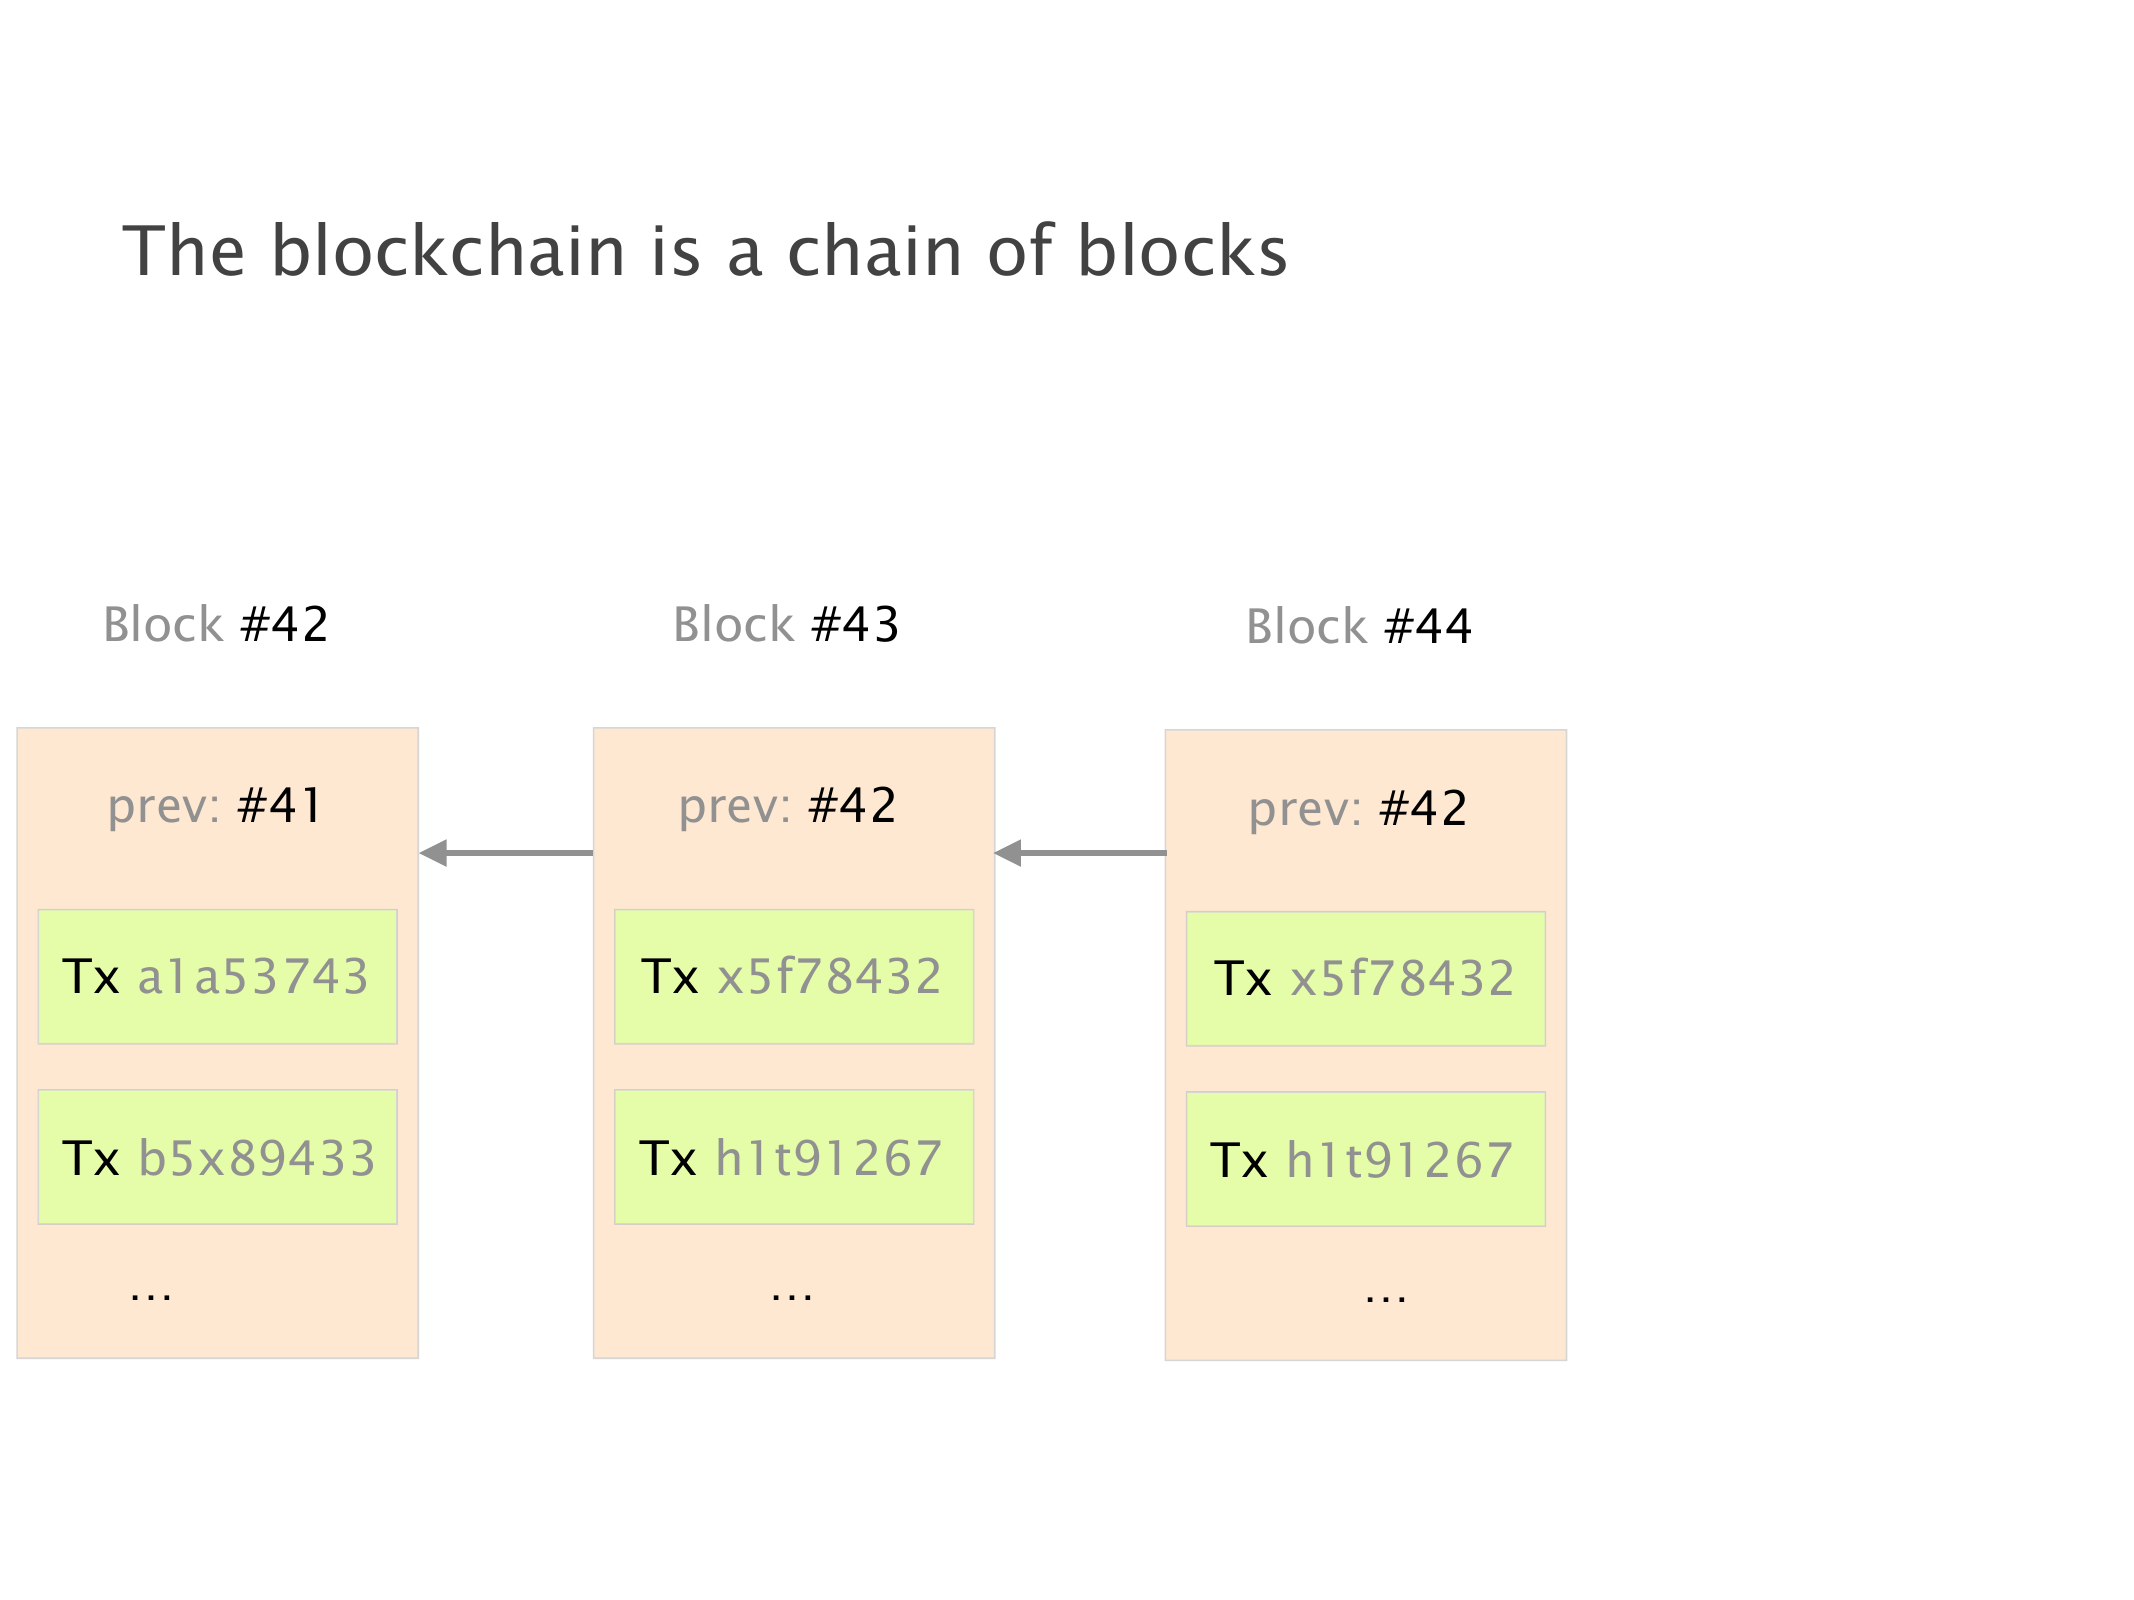The height and width of the screenshot is (1600, 2134).
Task: Click the ellipsis inside the Block #42 box
Action: point(151,1294)
